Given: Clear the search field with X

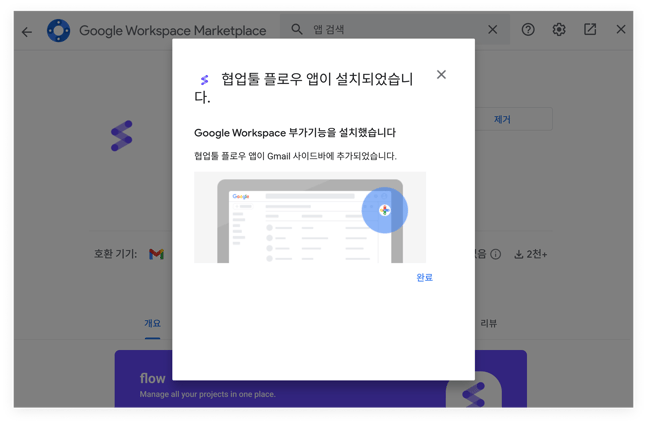Looking at the screenshot, I should (x=492, y=30).
